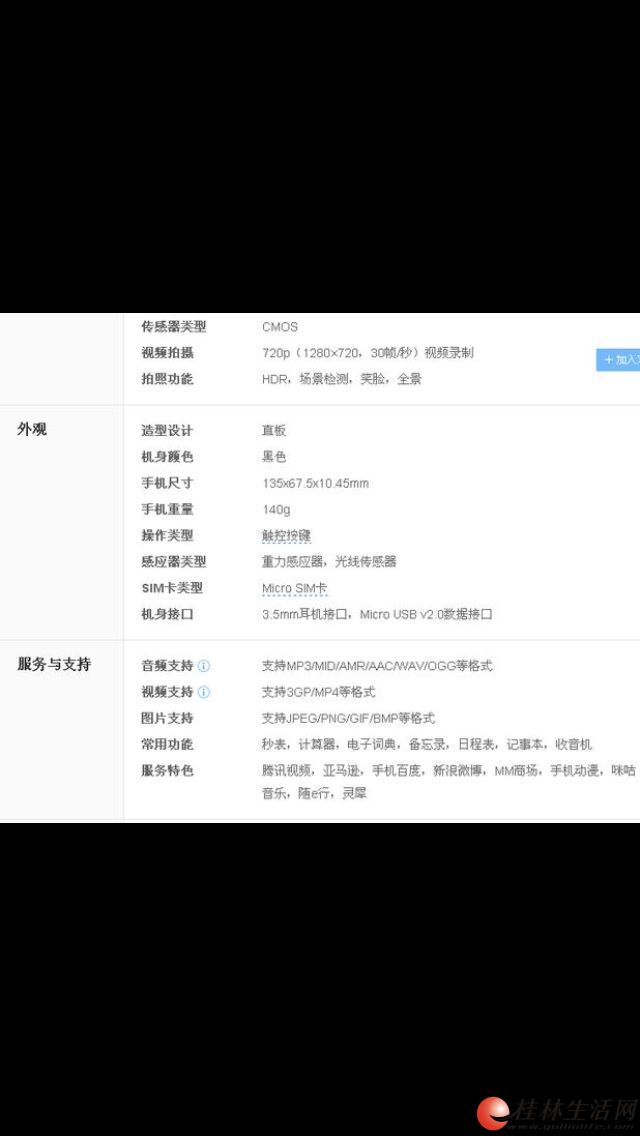This screenshot has height=1136, width=640.
Task: Click the 手机尺寸 value 135x67.5x10.45mm
Action: pyautogui.click(x=315, y=484)
